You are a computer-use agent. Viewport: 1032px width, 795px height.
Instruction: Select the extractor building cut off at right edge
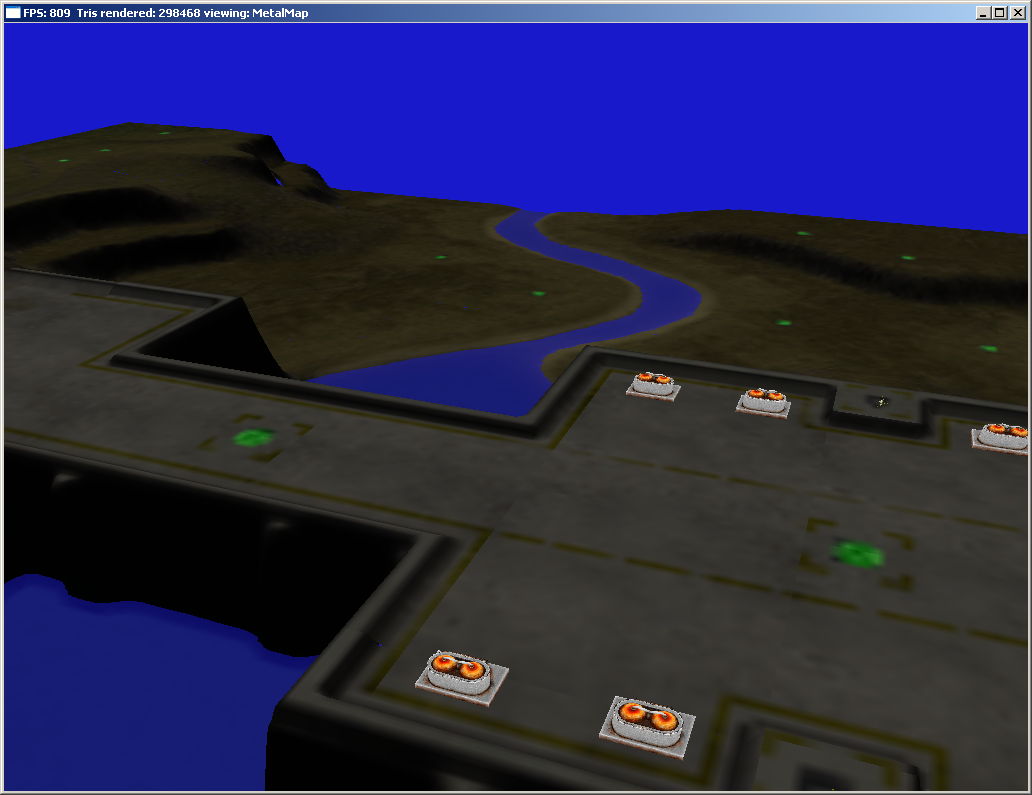tap(1000, 438)
